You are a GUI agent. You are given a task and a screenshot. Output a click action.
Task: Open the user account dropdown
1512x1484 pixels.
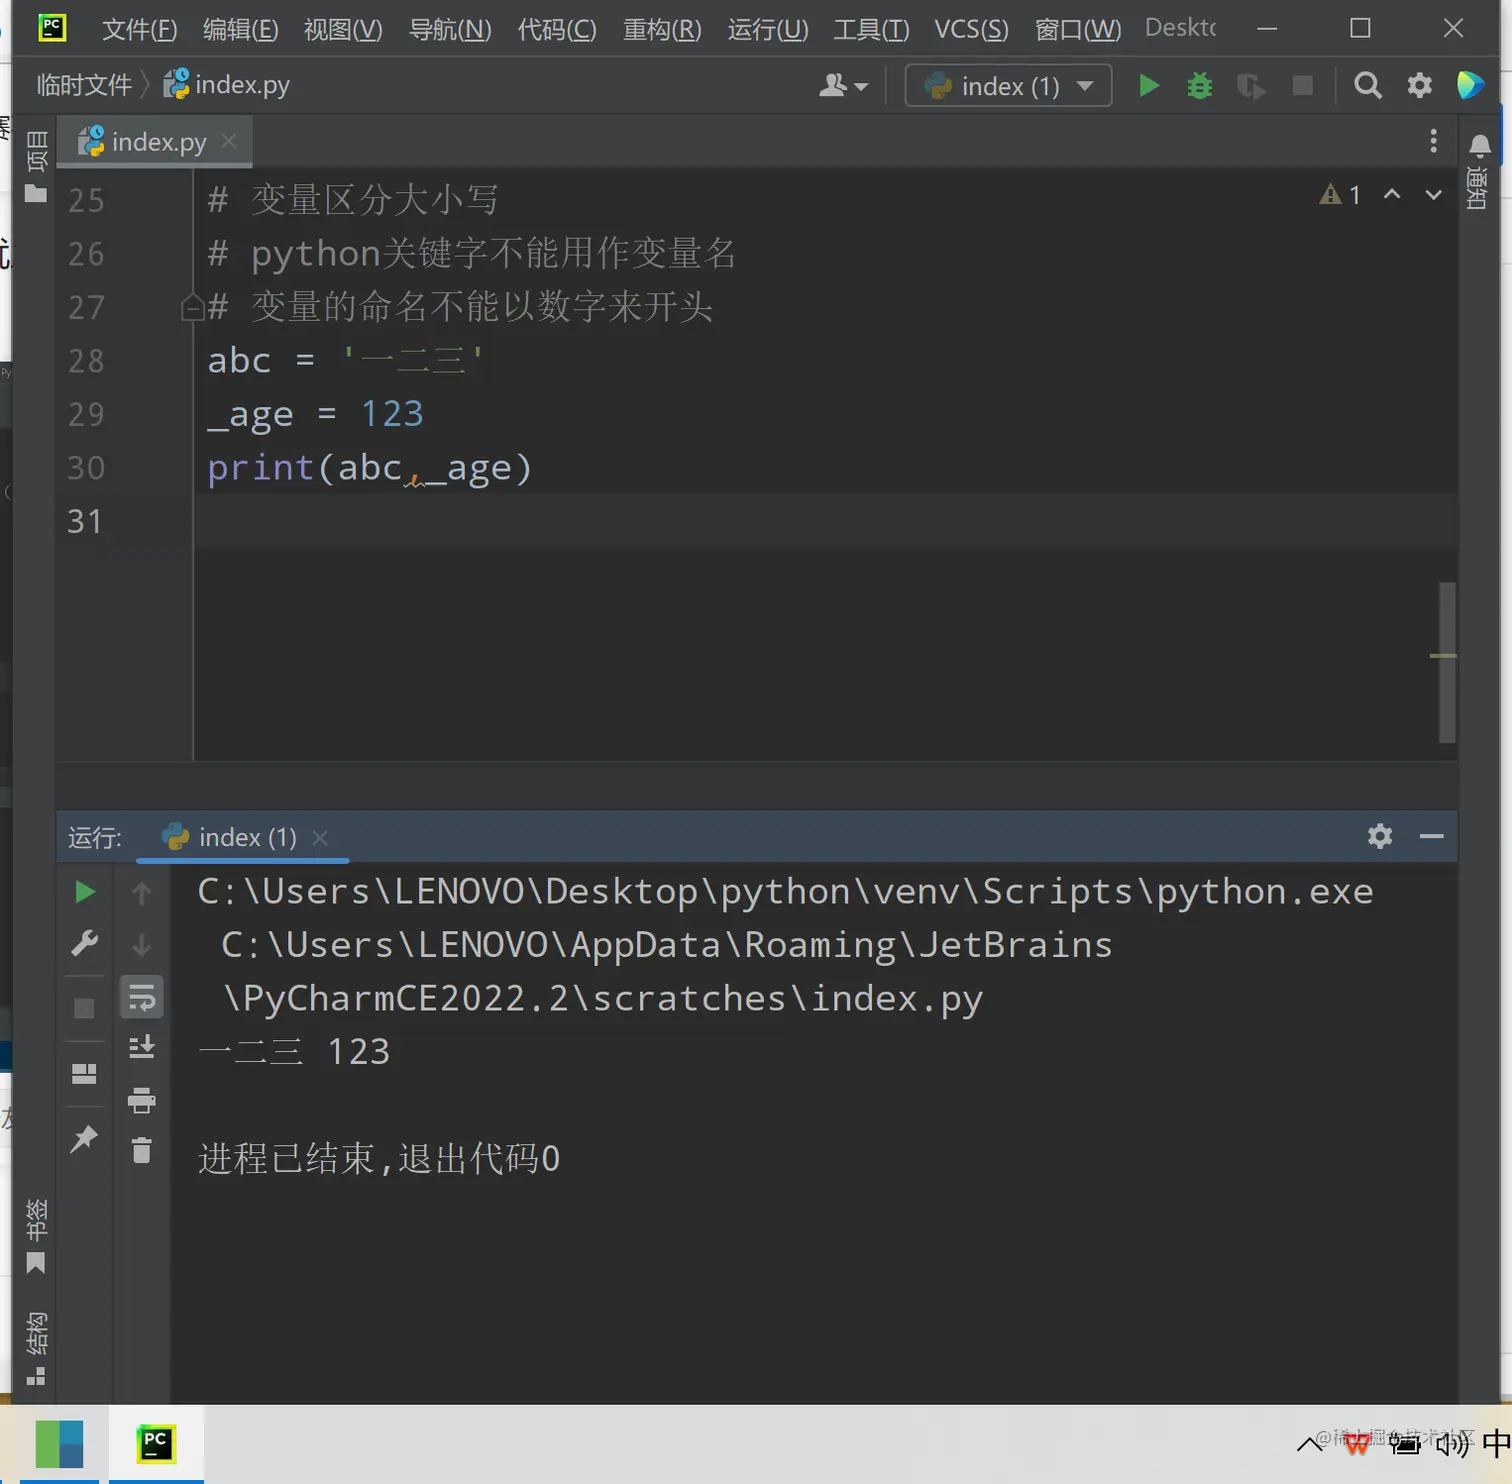(843, 86)
